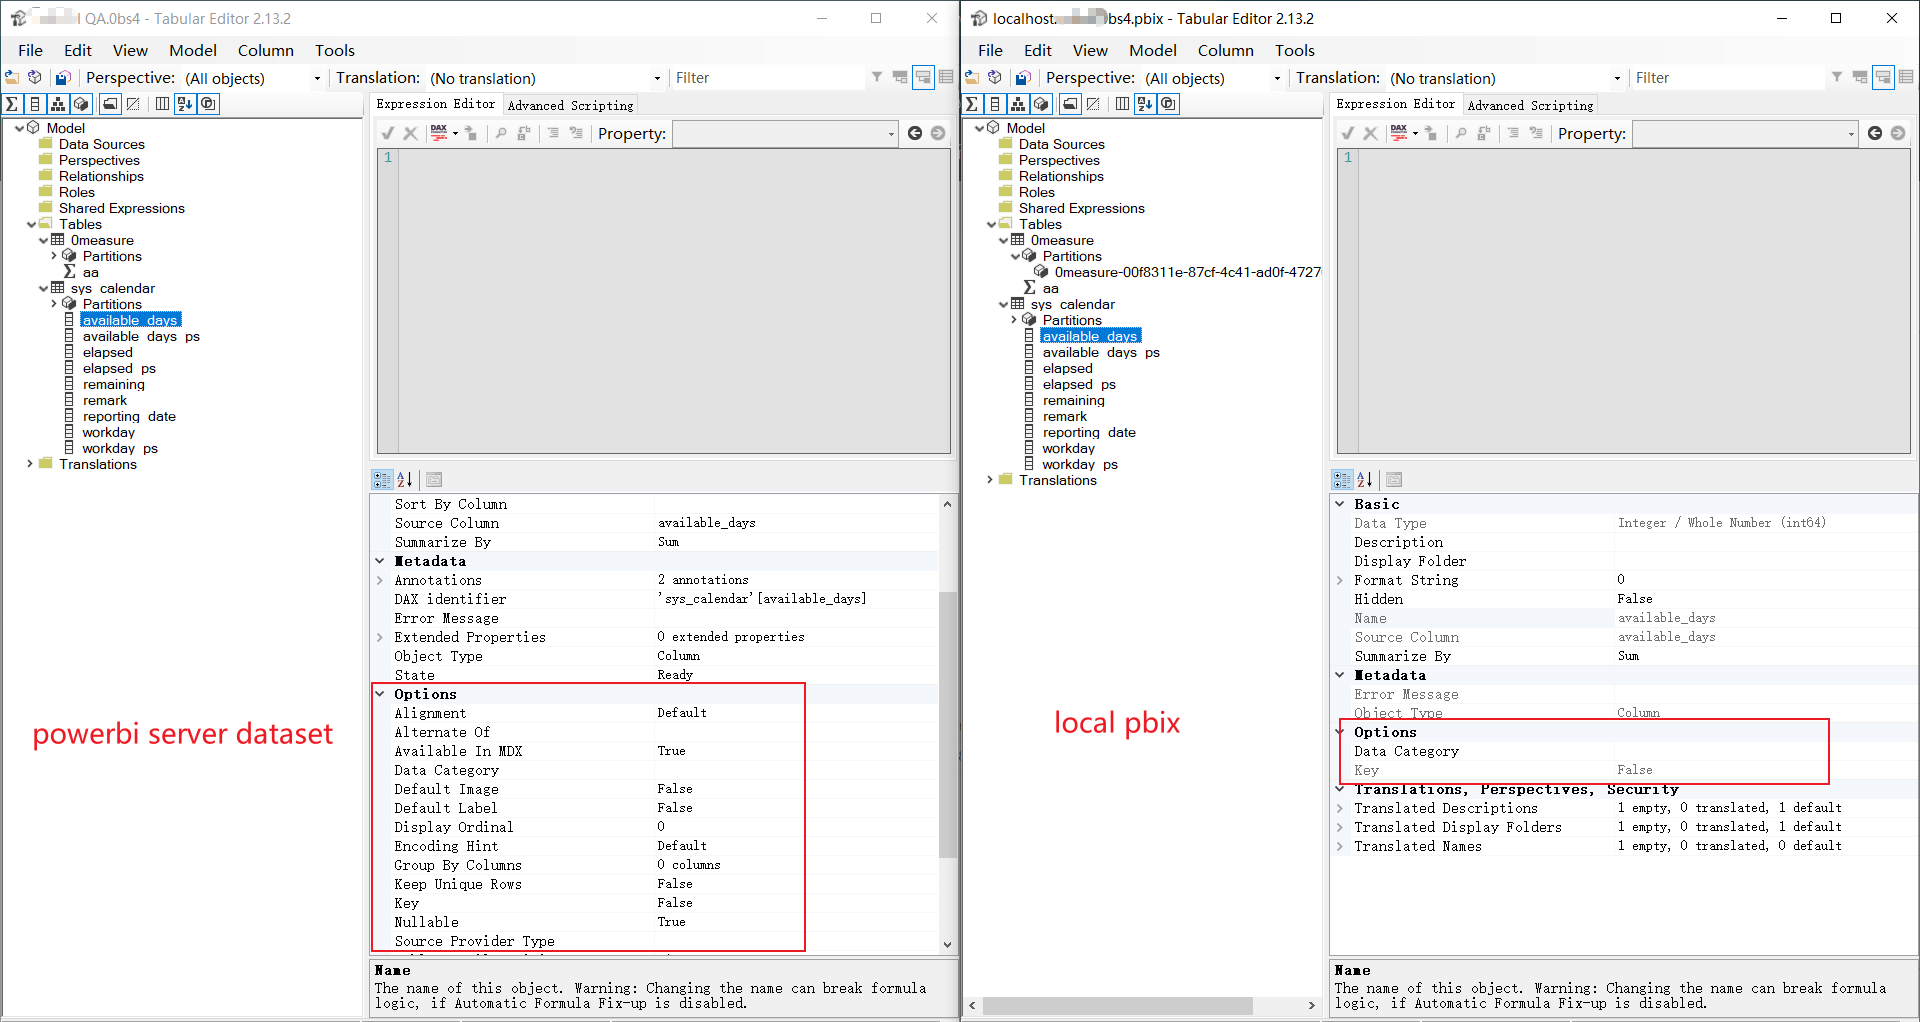Cancel expression edit using the X icon
This screenshot has height=1022, width=1920.
coord(410,132)
